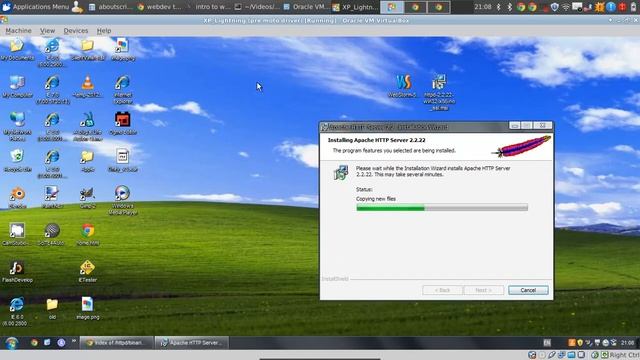
Task: Switch to 'webdev t...' window in top panel
Action: tap(160, 7)
